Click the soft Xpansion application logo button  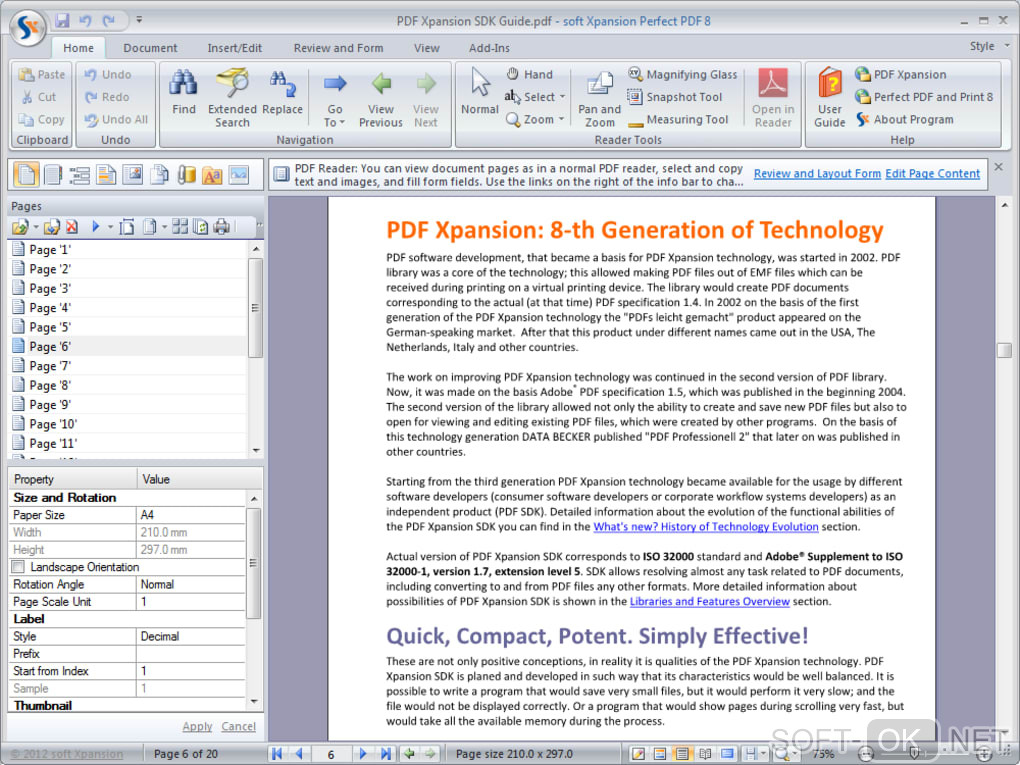pyautogui.click(x=27, y=27)
